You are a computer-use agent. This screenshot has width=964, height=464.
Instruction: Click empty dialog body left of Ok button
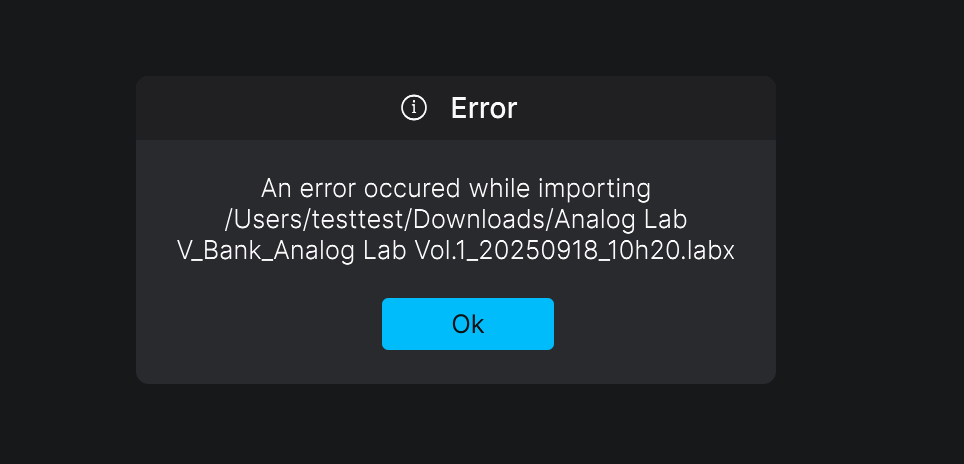[x=258, y=324]
